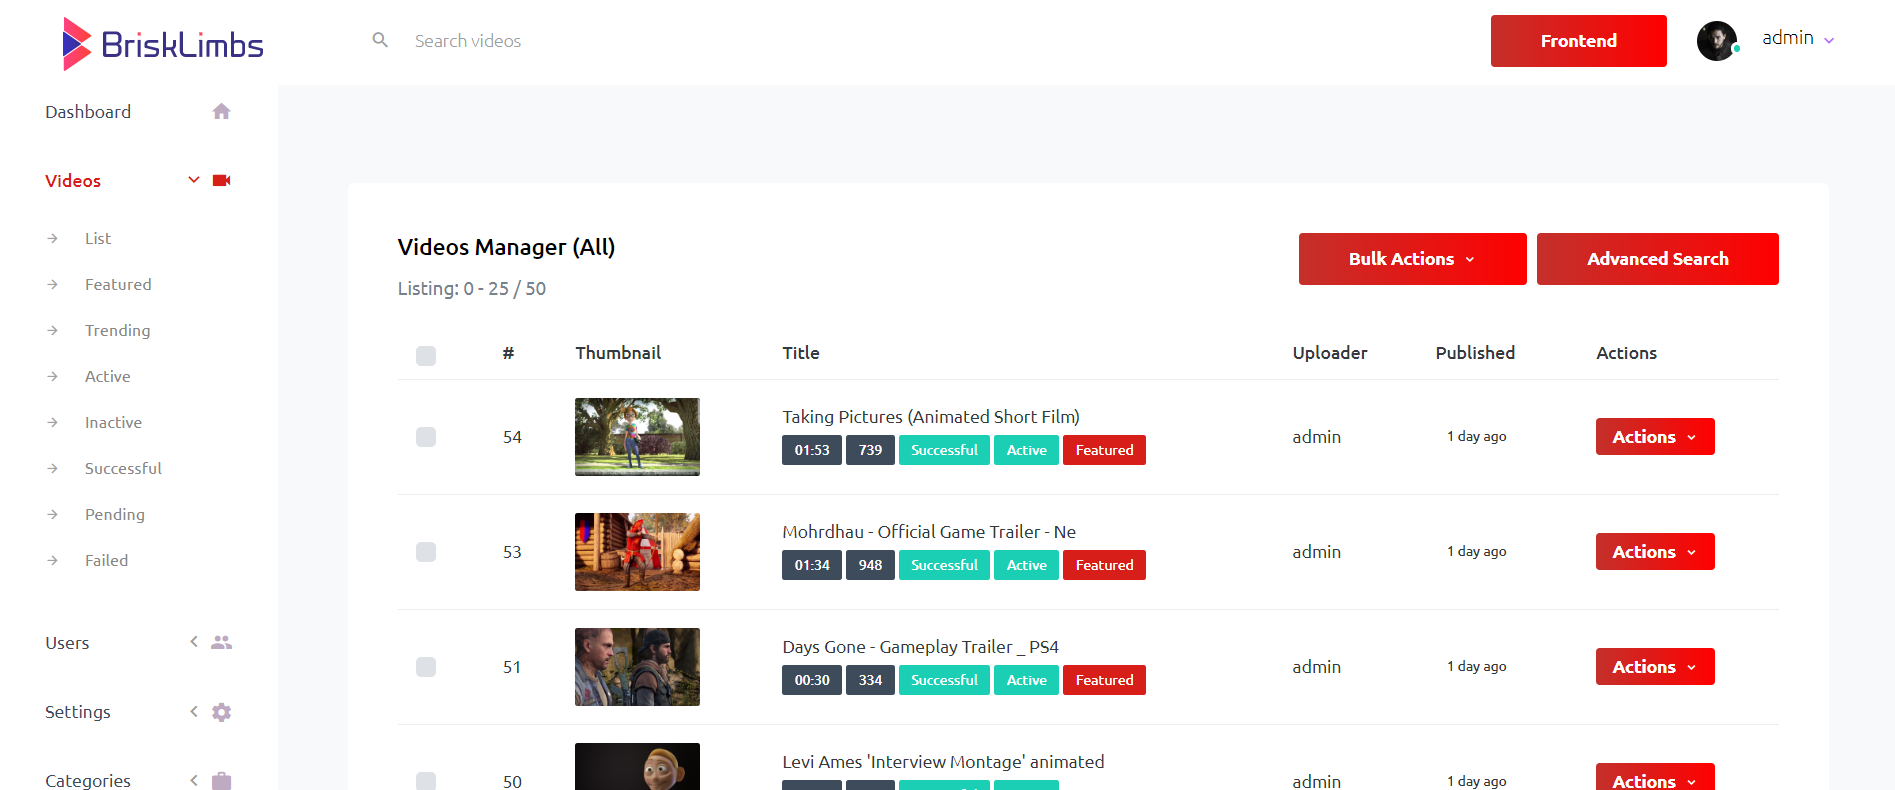Collapse the Videos menu chevron
1895x790 pixels.
tap(194, 180)
